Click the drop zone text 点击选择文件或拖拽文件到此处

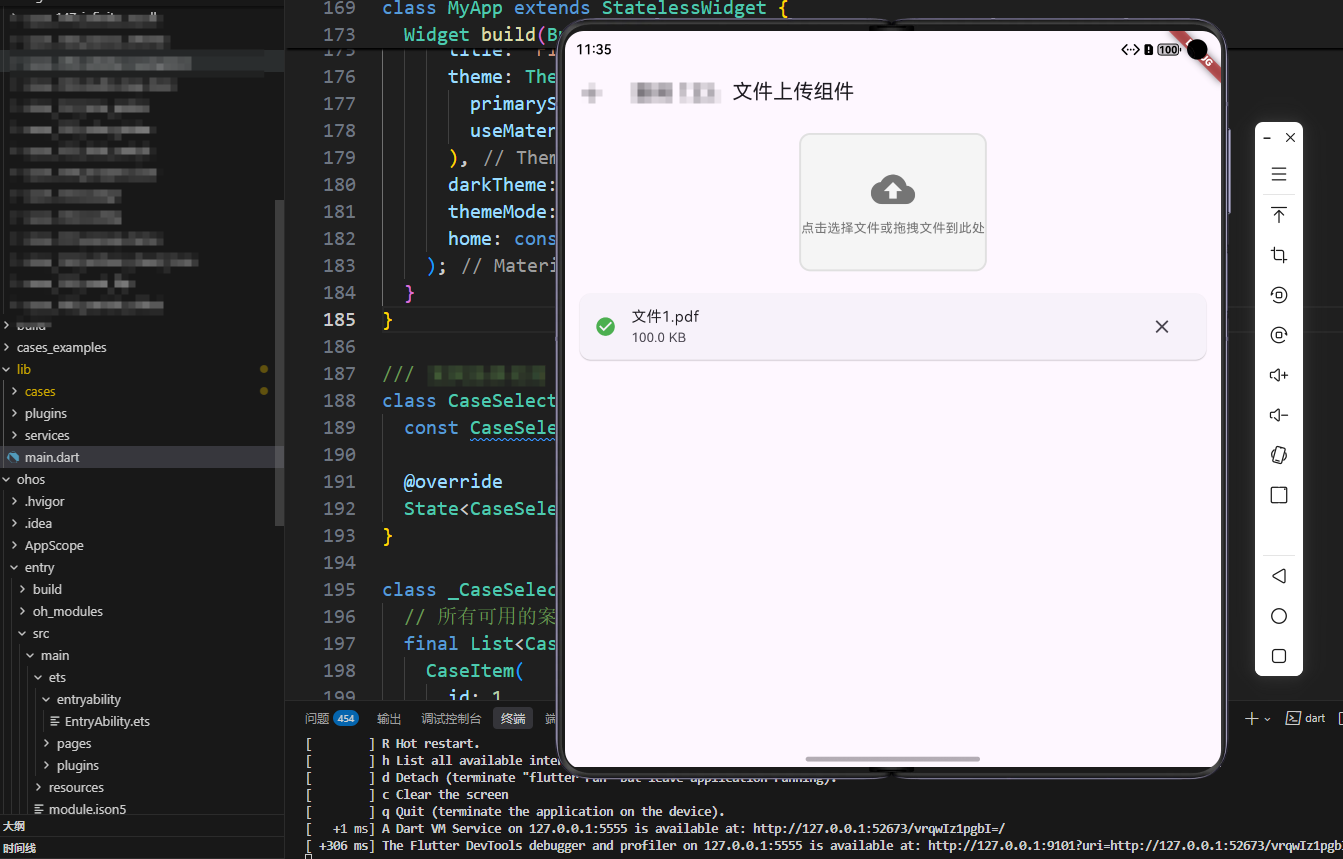(x=893, y=228)
